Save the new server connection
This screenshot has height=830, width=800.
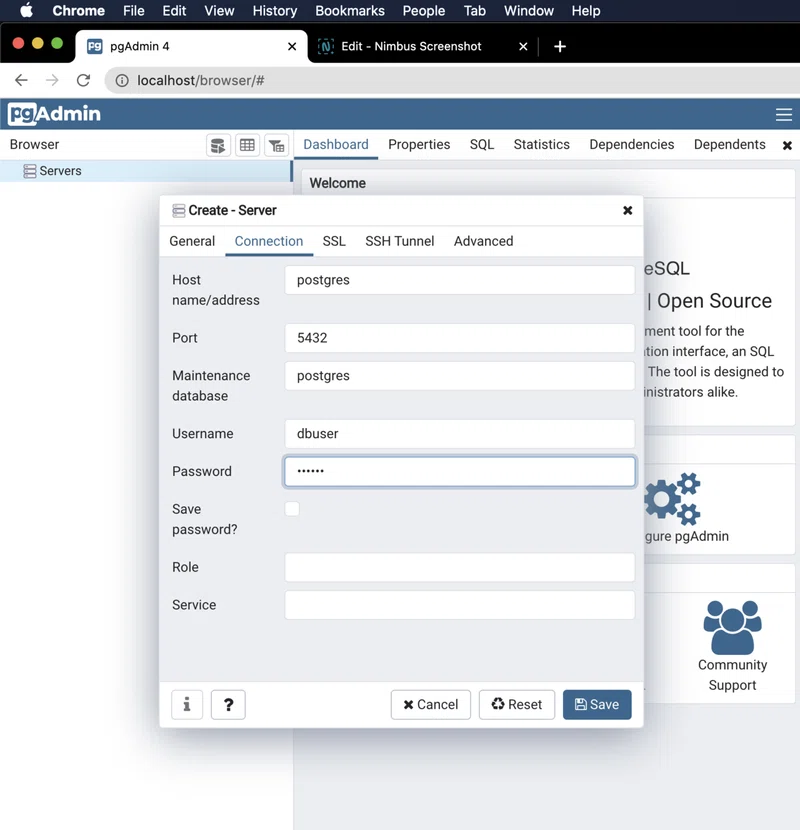[597, 705]
